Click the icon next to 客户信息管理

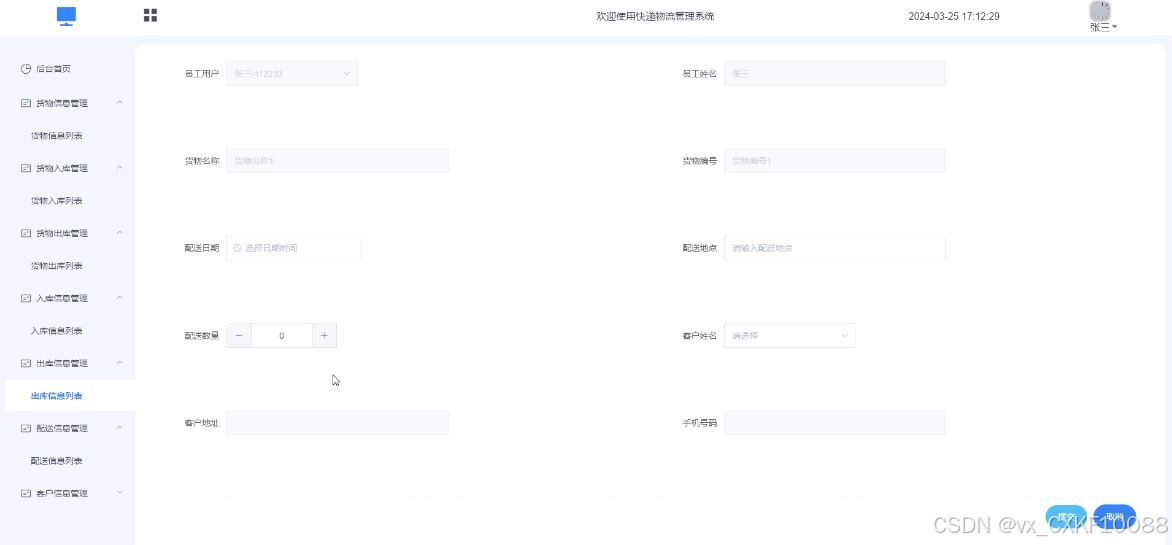[x=25, y=493]
